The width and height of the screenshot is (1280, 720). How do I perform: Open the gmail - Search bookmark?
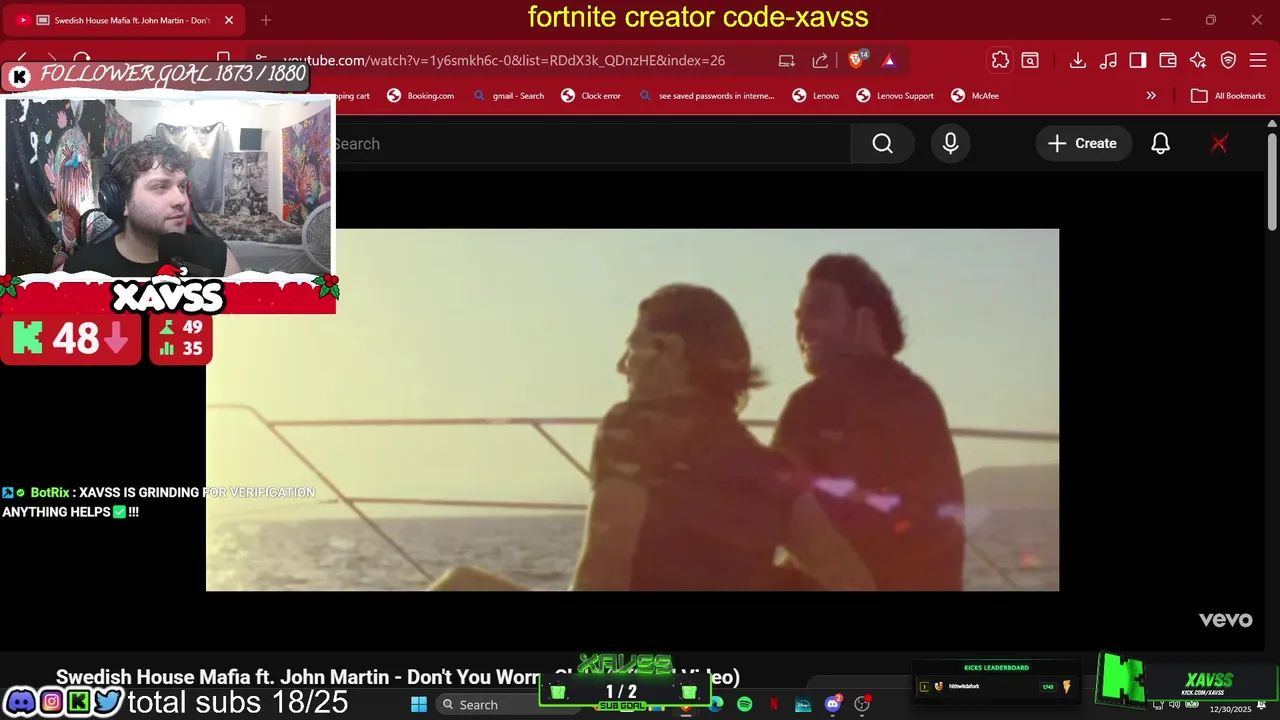pos(508,96)
